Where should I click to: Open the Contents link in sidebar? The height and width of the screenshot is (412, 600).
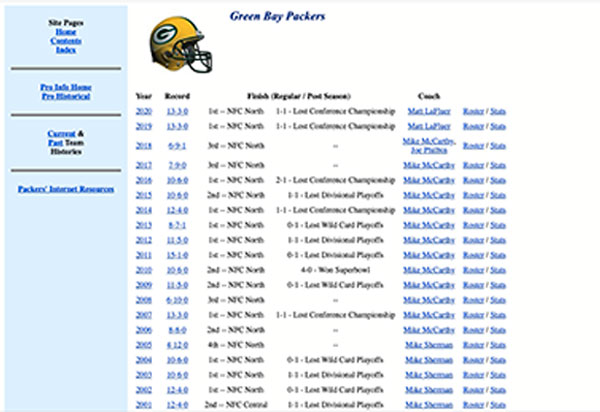(66, 41)
